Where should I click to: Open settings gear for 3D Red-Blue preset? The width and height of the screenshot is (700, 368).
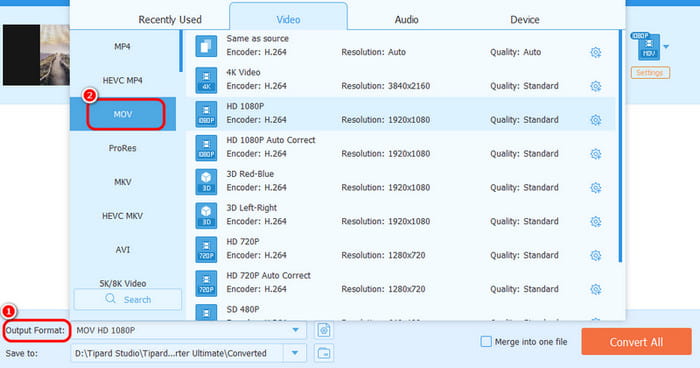pos(596,188)
